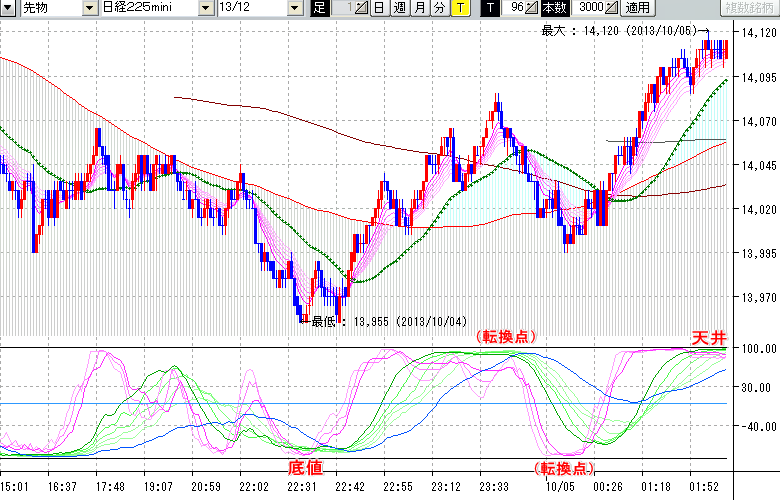Switch to 週 (weekly) candles
Image resolution: width=780 pixels, height=500 pixels.
pyautogui.click(x=399, y=8)
